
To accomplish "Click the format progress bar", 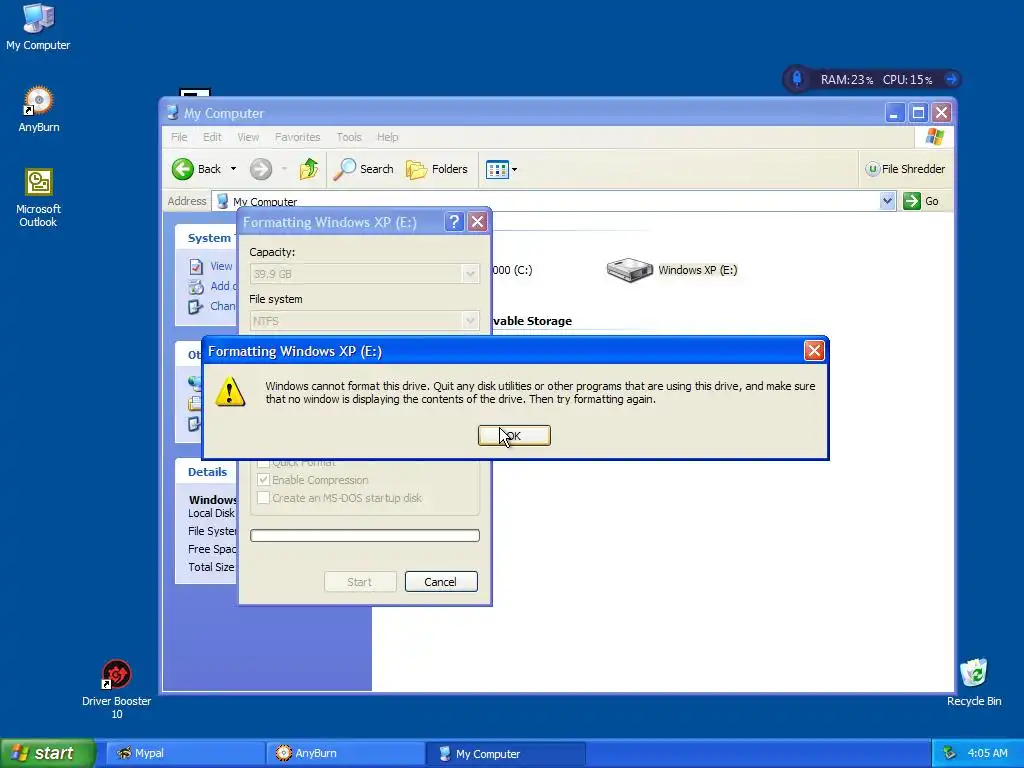I will coord(364,536).
